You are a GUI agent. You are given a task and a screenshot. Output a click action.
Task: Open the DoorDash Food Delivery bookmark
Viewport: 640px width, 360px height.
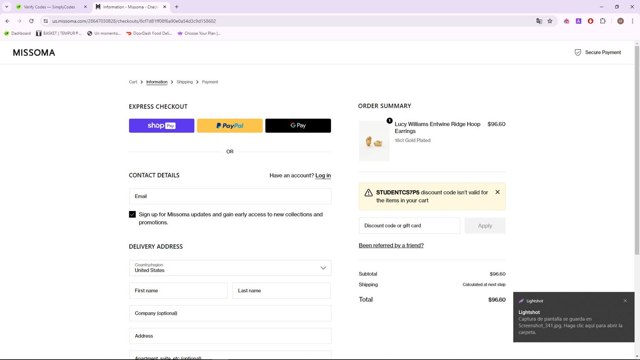(x=149, y=33)
